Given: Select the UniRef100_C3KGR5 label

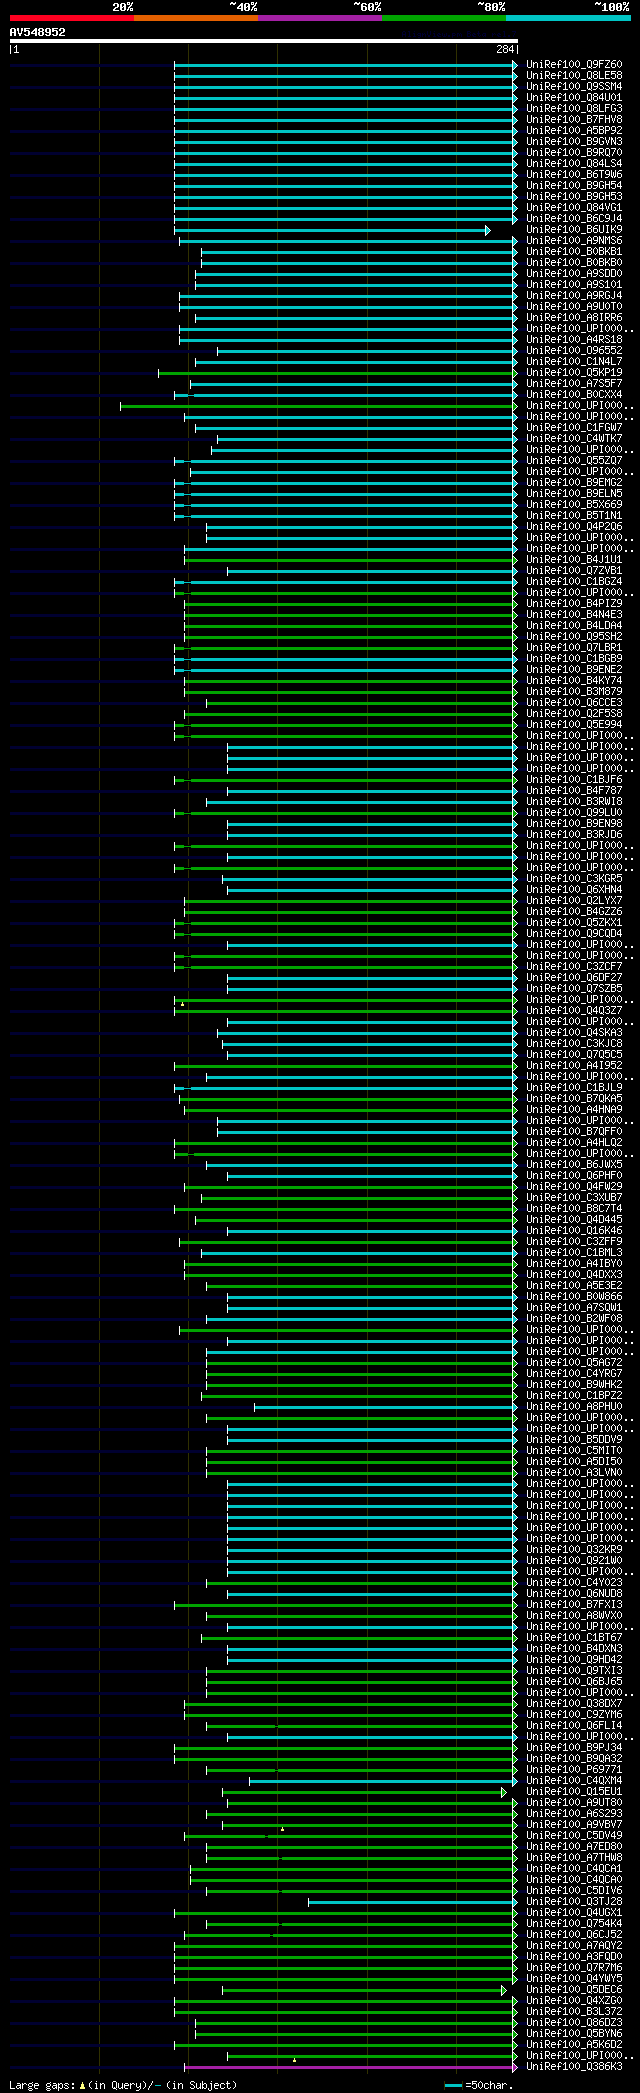Looking at the screenshot, I should click(574, 879).
